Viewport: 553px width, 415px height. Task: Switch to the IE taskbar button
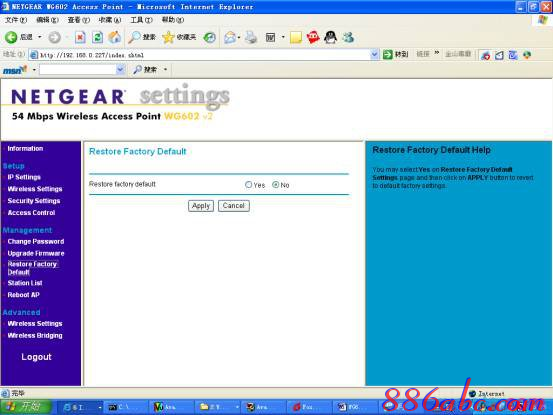pyautogui.click(x=81, y=407)
